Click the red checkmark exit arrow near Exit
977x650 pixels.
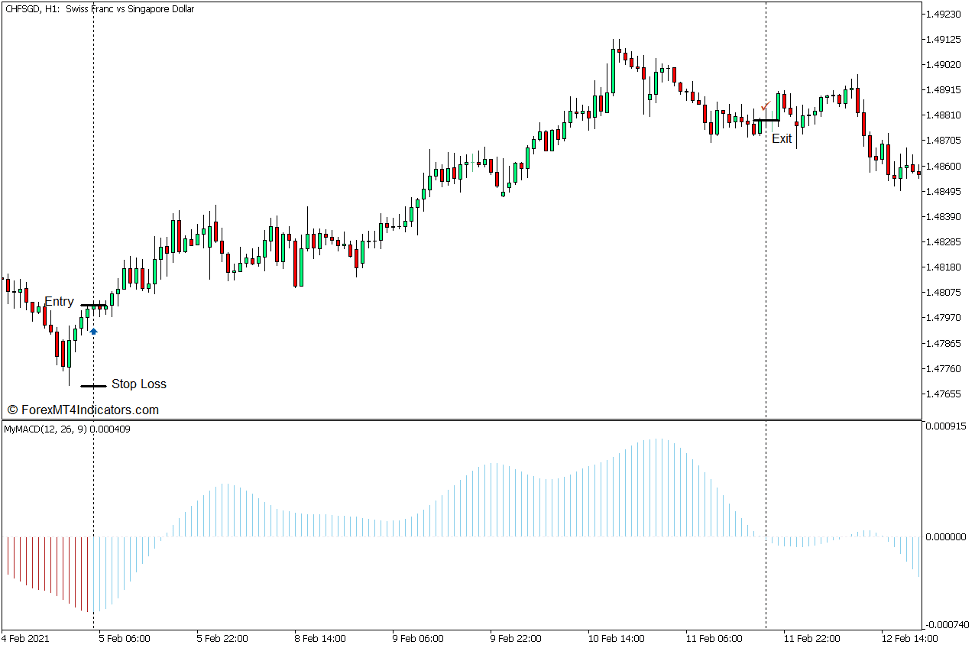pos(764,104)
